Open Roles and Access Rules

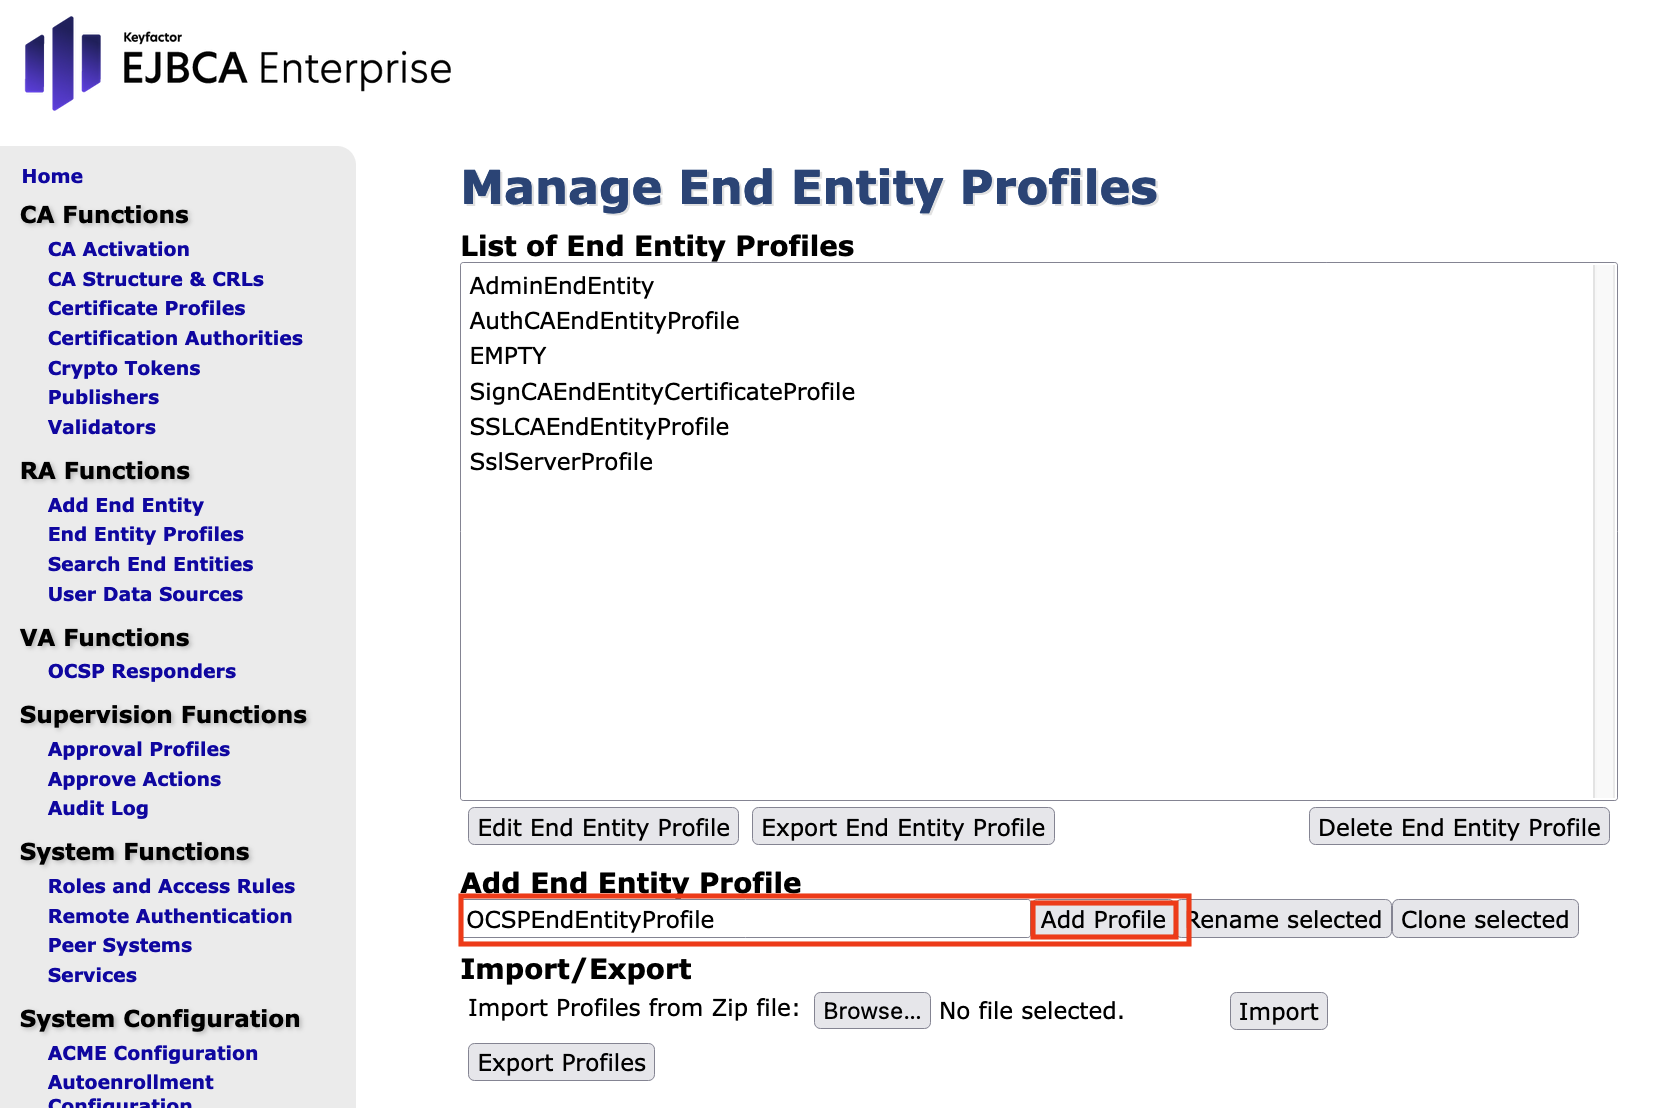pos(171,886)
